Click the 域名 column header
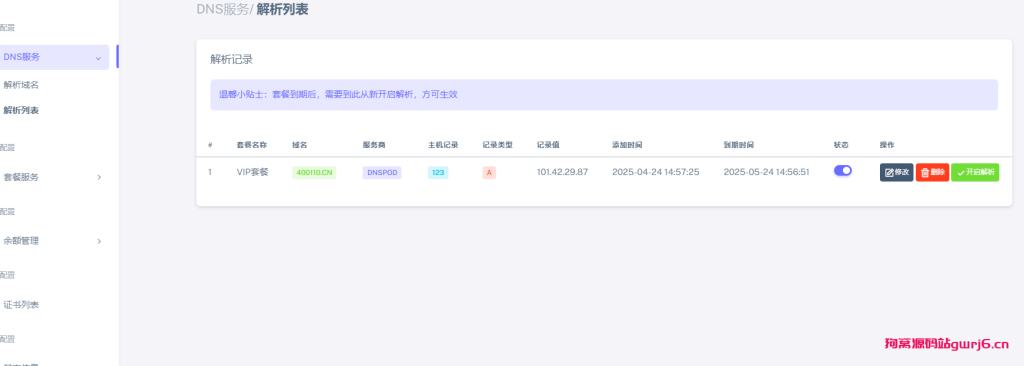The width and height of the screenshot is (1024, 366). 299,144
